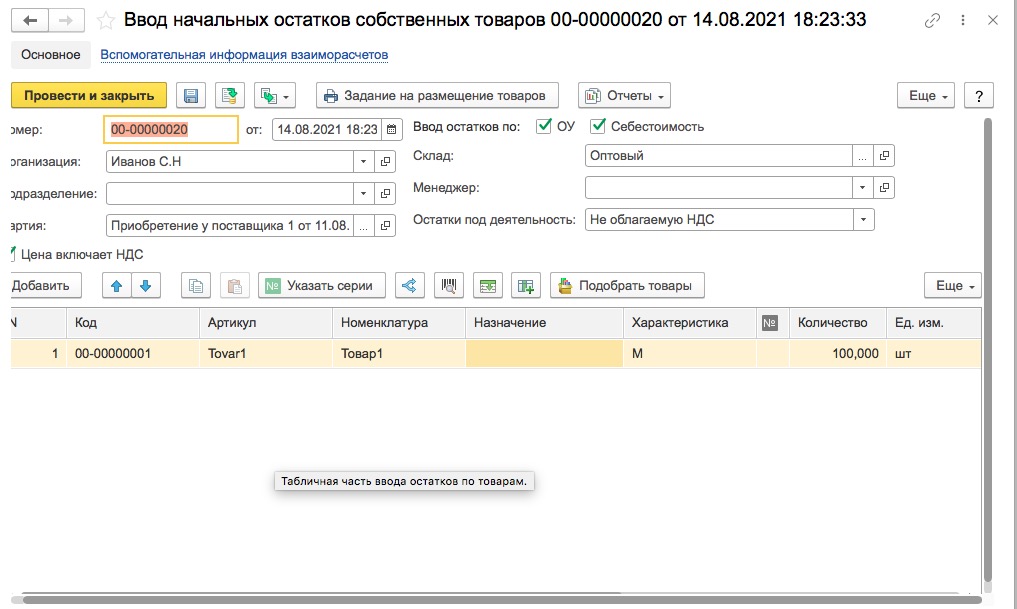Click the forward navigation arrow
Screen dimensions: 1017x609
tap(66, 21)
